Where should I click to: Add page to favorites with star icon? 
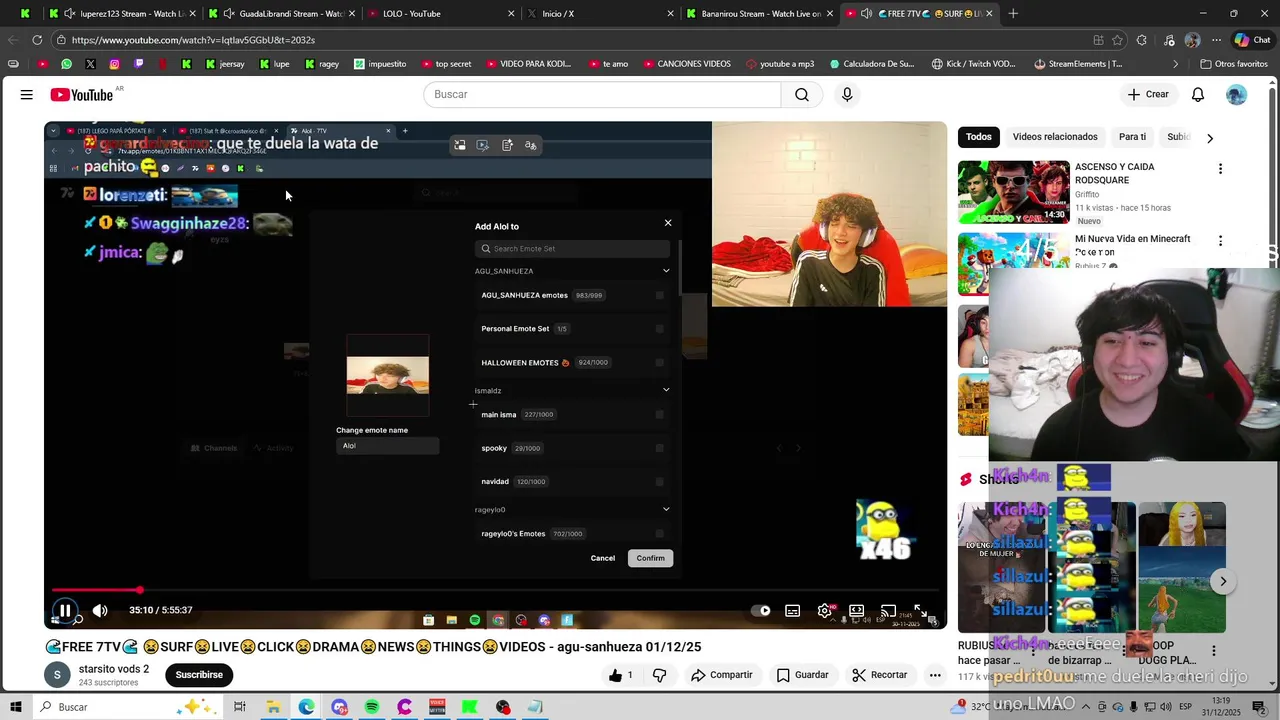pos(1117,40)
